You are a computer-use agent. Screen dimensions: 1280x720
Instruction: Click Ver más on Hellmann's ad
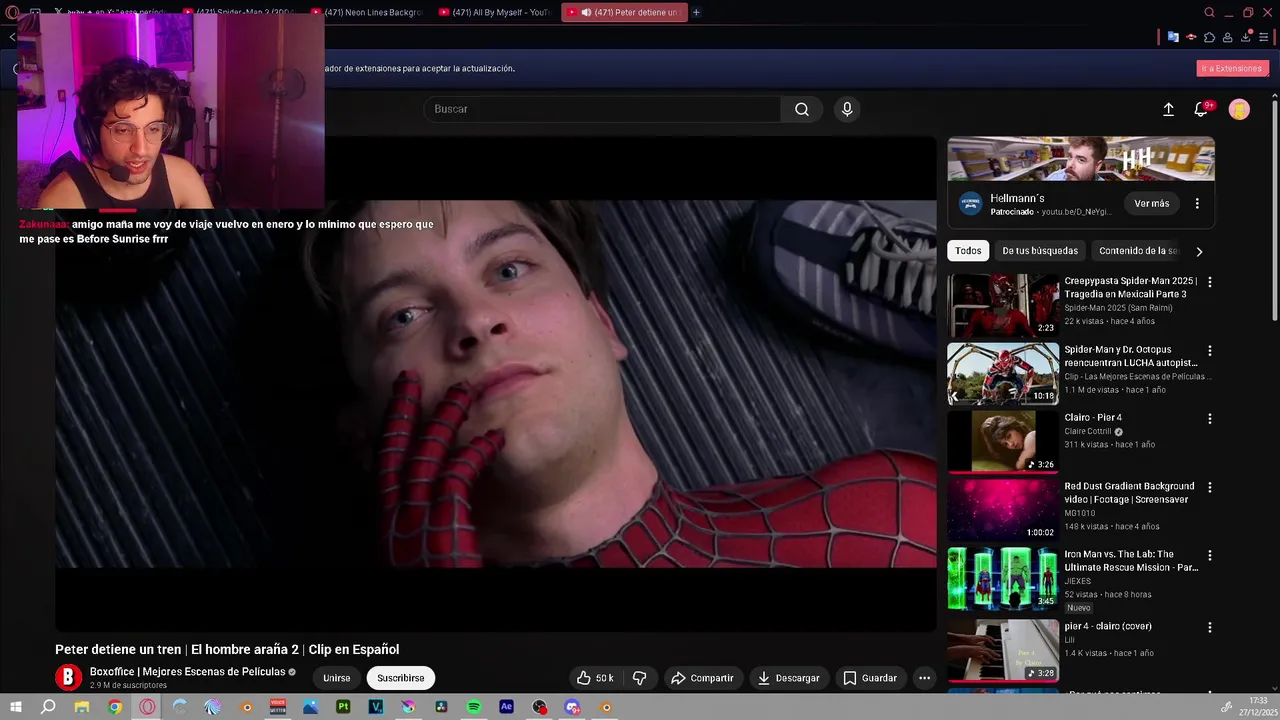click(x=1152, y=203)
